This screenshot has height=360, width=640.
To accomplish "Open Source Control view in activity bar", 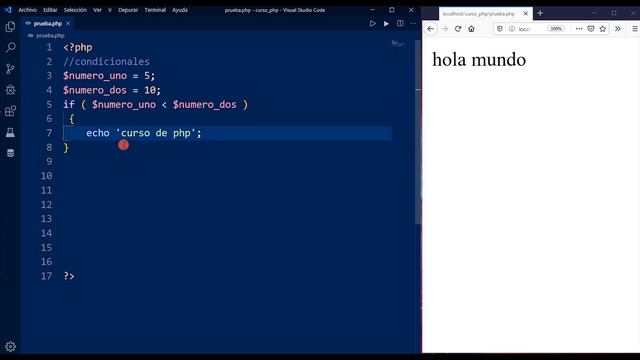I will 11,69.
